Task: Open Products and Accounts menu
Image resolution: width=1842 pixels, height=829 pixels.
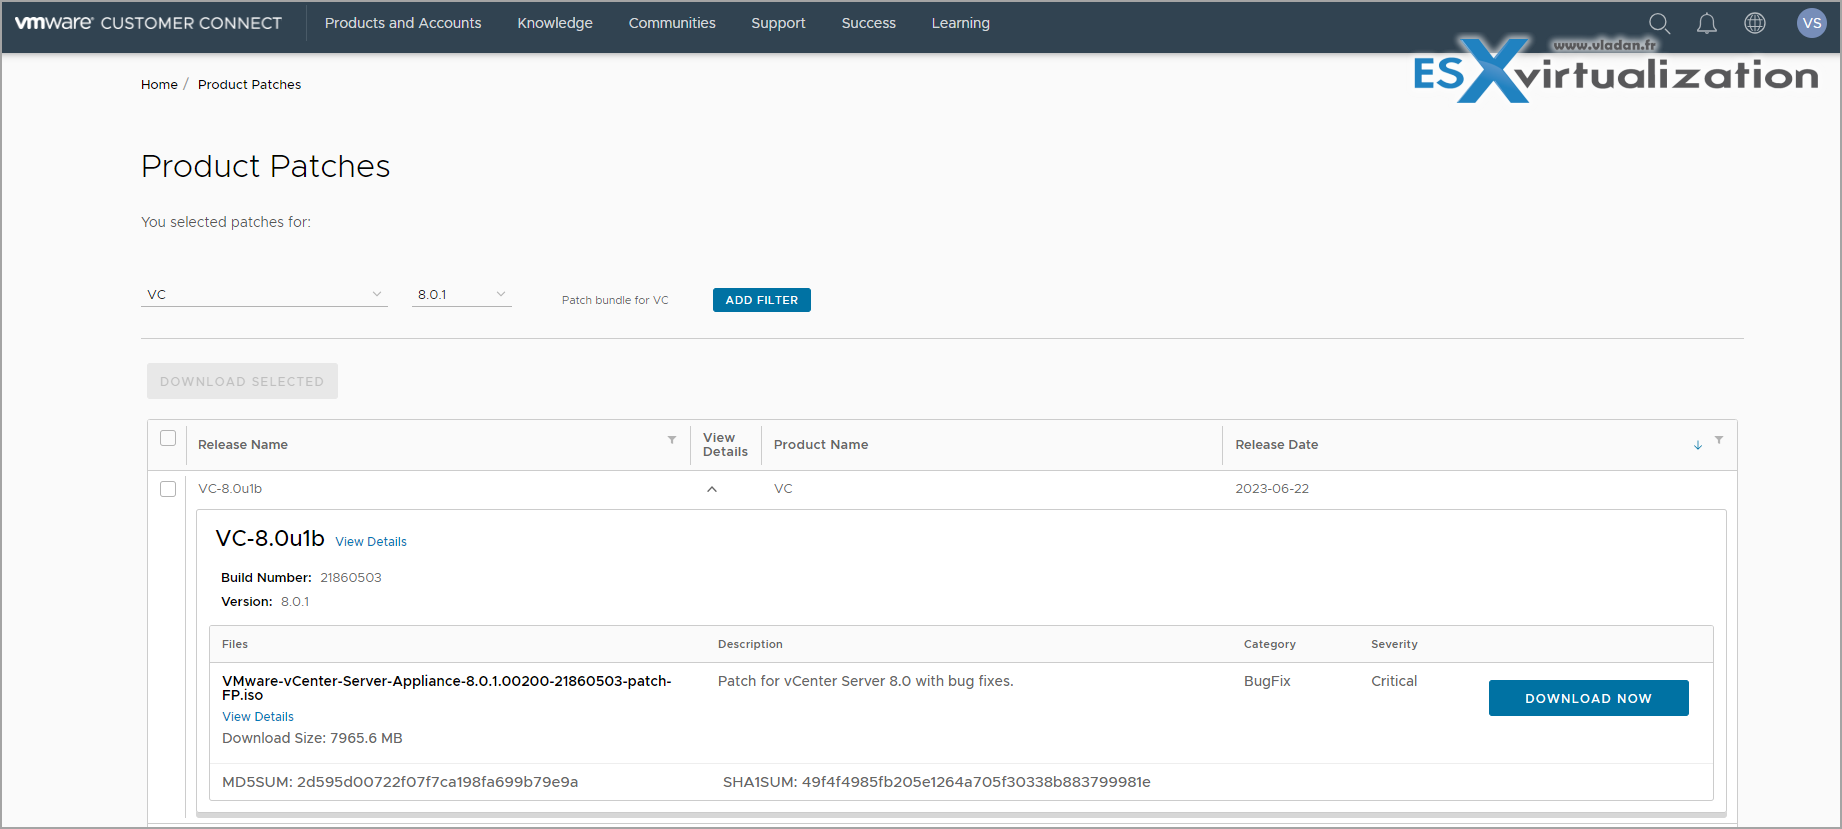Action: coord(403,23)
